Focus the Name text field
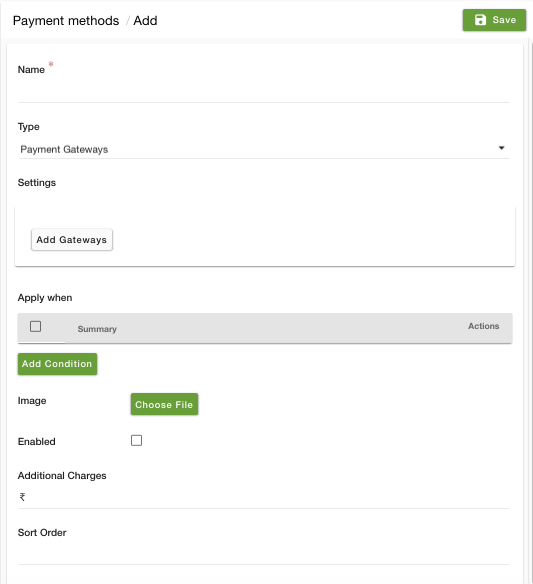Viewport: 533px width, 584px height. pyautogui.click(x=264, y=93)
